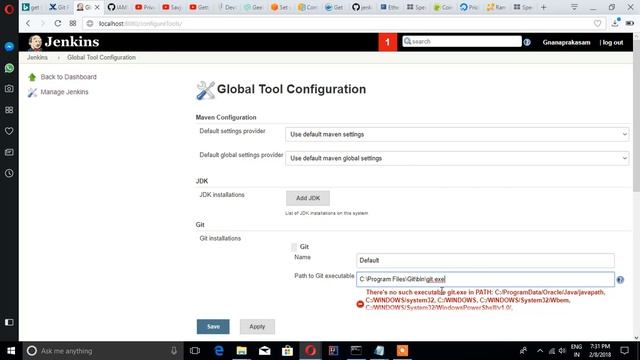Image resolution: width=640 pixels, height=360 pixels.
Task: Open File Explorer from the taskbar
Action: [x=242, y=351]
